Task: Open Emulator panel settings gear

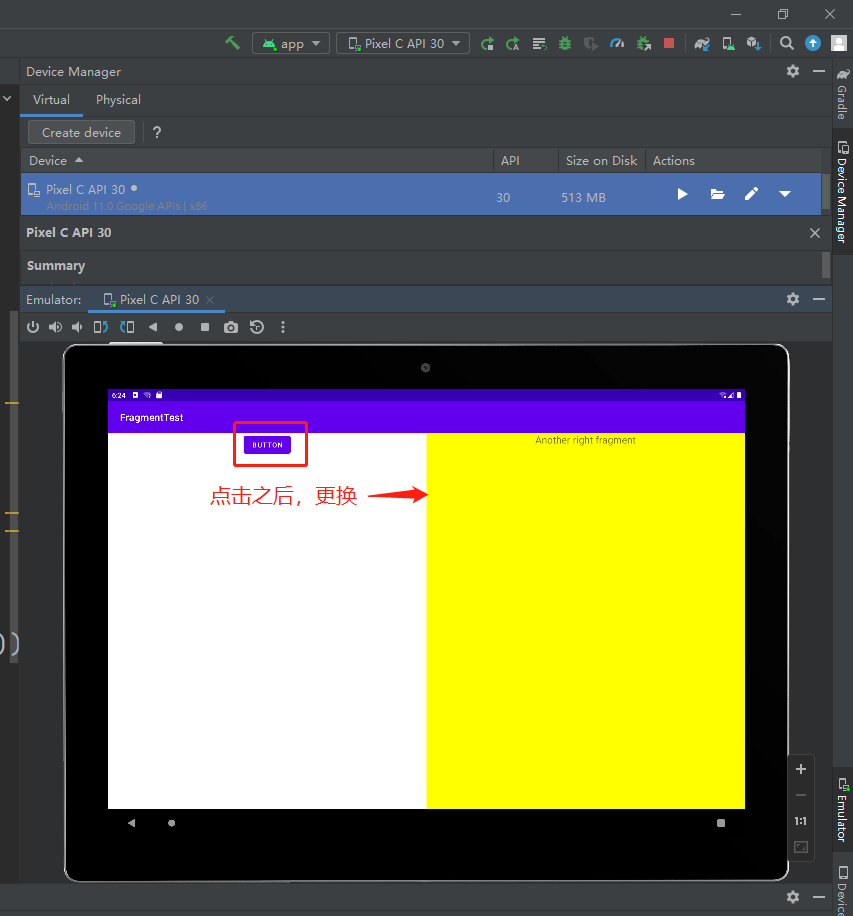Action: pyautogui.click(x=793, y=299)
